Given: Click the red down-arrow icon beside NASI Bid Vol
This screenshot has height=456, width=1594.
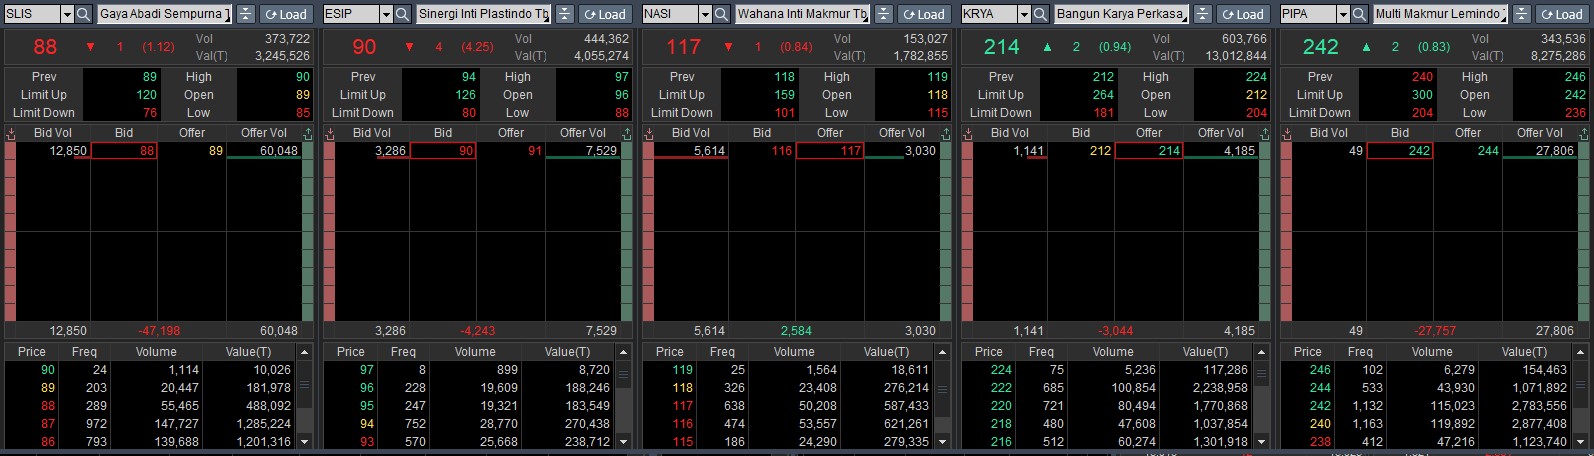Looking at the screenshot, I should (x=648, y=133).
